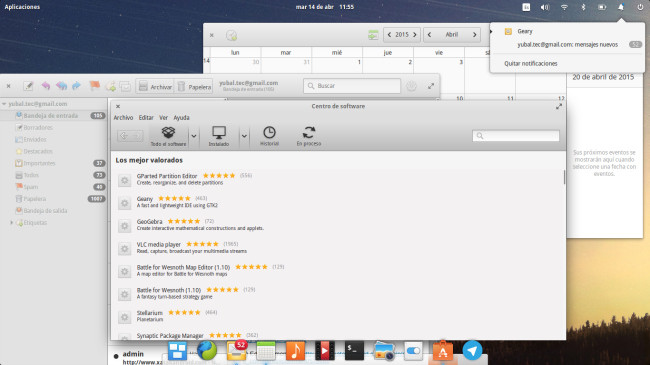Select GeoGebra entry
This screenshot has width=650, height=365.
338,225
